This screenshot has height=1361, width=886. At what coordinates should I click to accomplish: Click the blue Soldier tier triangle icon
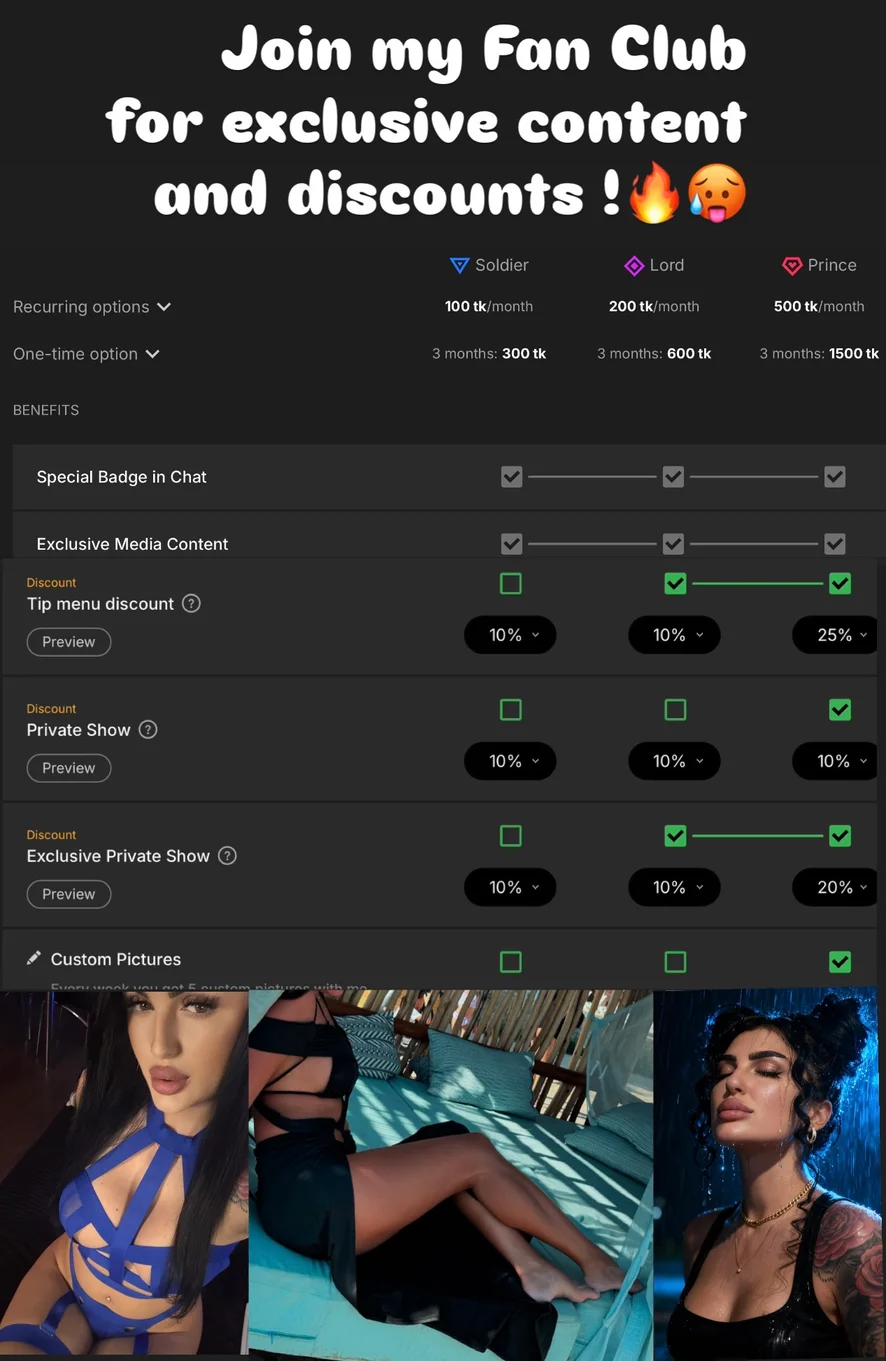point(459,265)
